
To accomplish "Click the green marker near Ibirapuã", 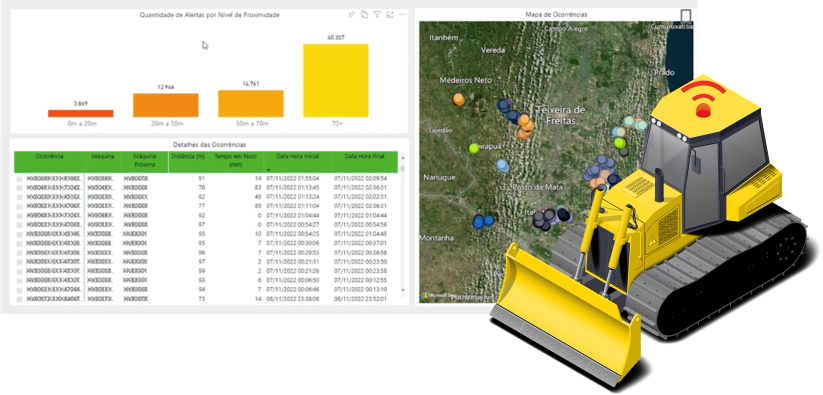I will pos(474,148).
